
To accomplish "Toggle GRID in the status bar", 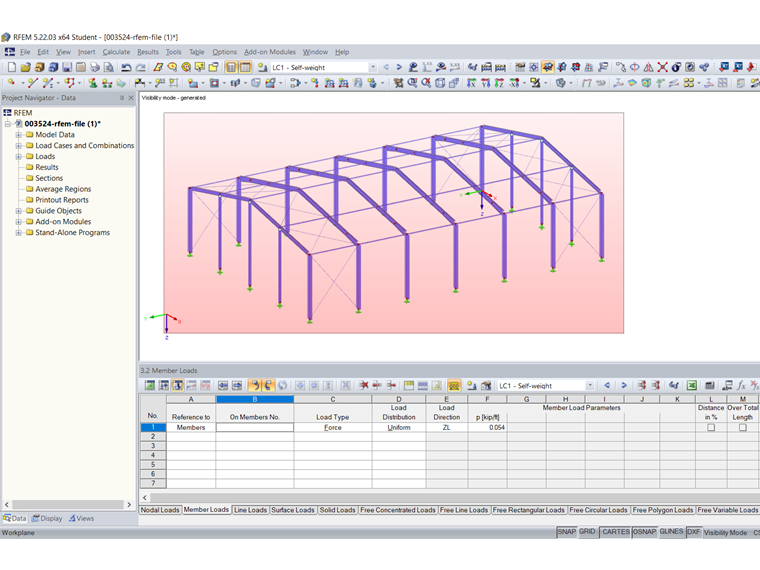I will [x=587, y=532].
